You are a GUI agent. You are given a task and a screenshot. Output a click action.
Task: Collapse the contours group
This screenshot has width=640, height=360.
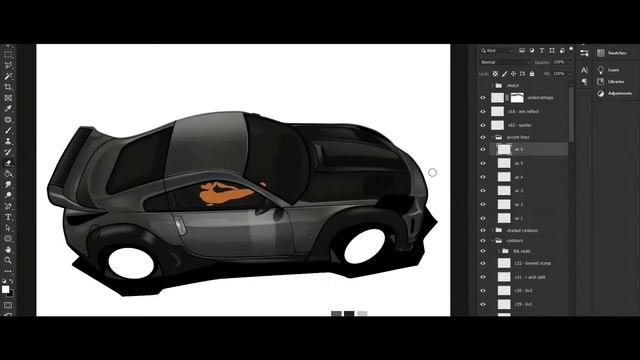click(492, 241)
